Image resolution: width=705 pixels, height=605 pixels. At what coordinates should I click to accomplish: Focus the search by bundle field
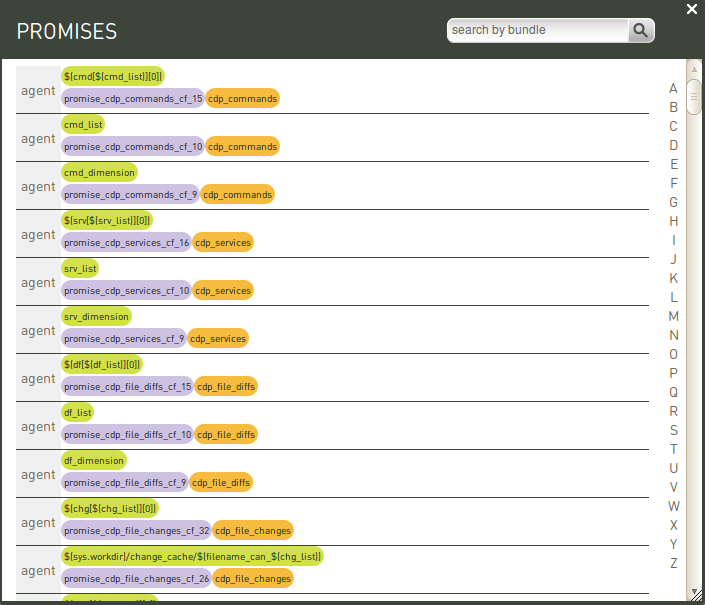click(538, 31)
